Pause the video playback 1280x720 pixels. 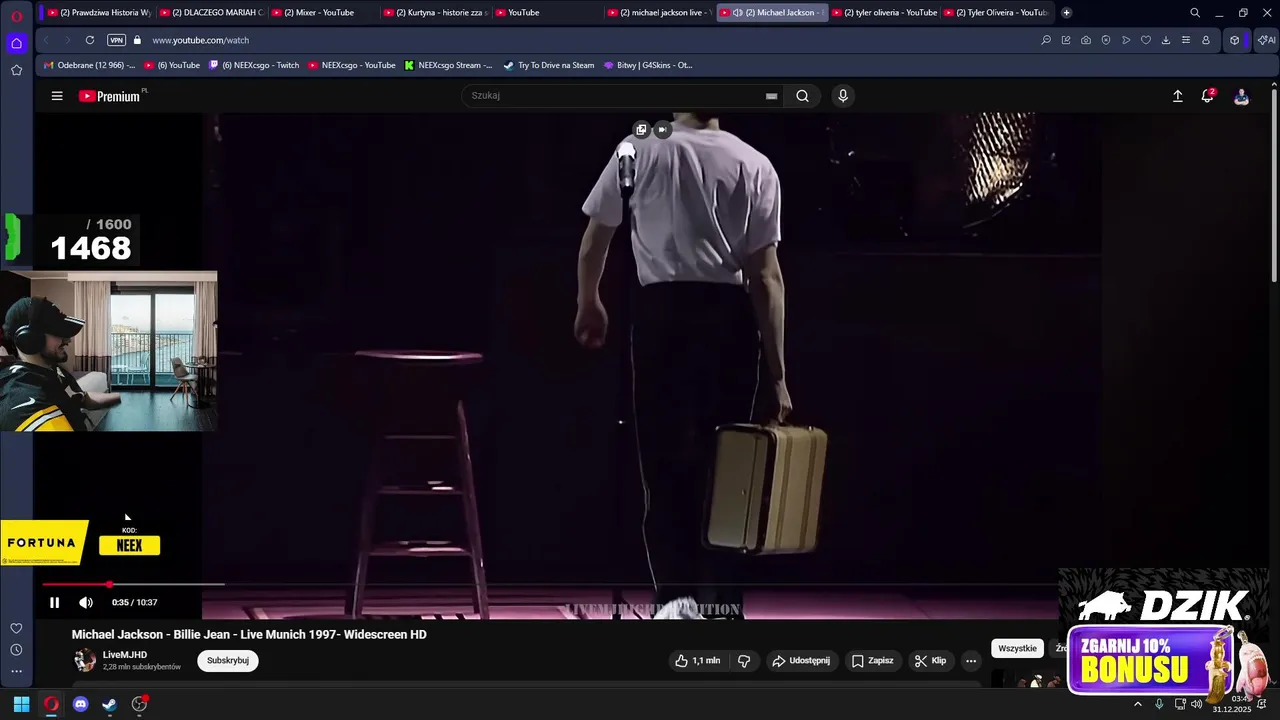54,602
